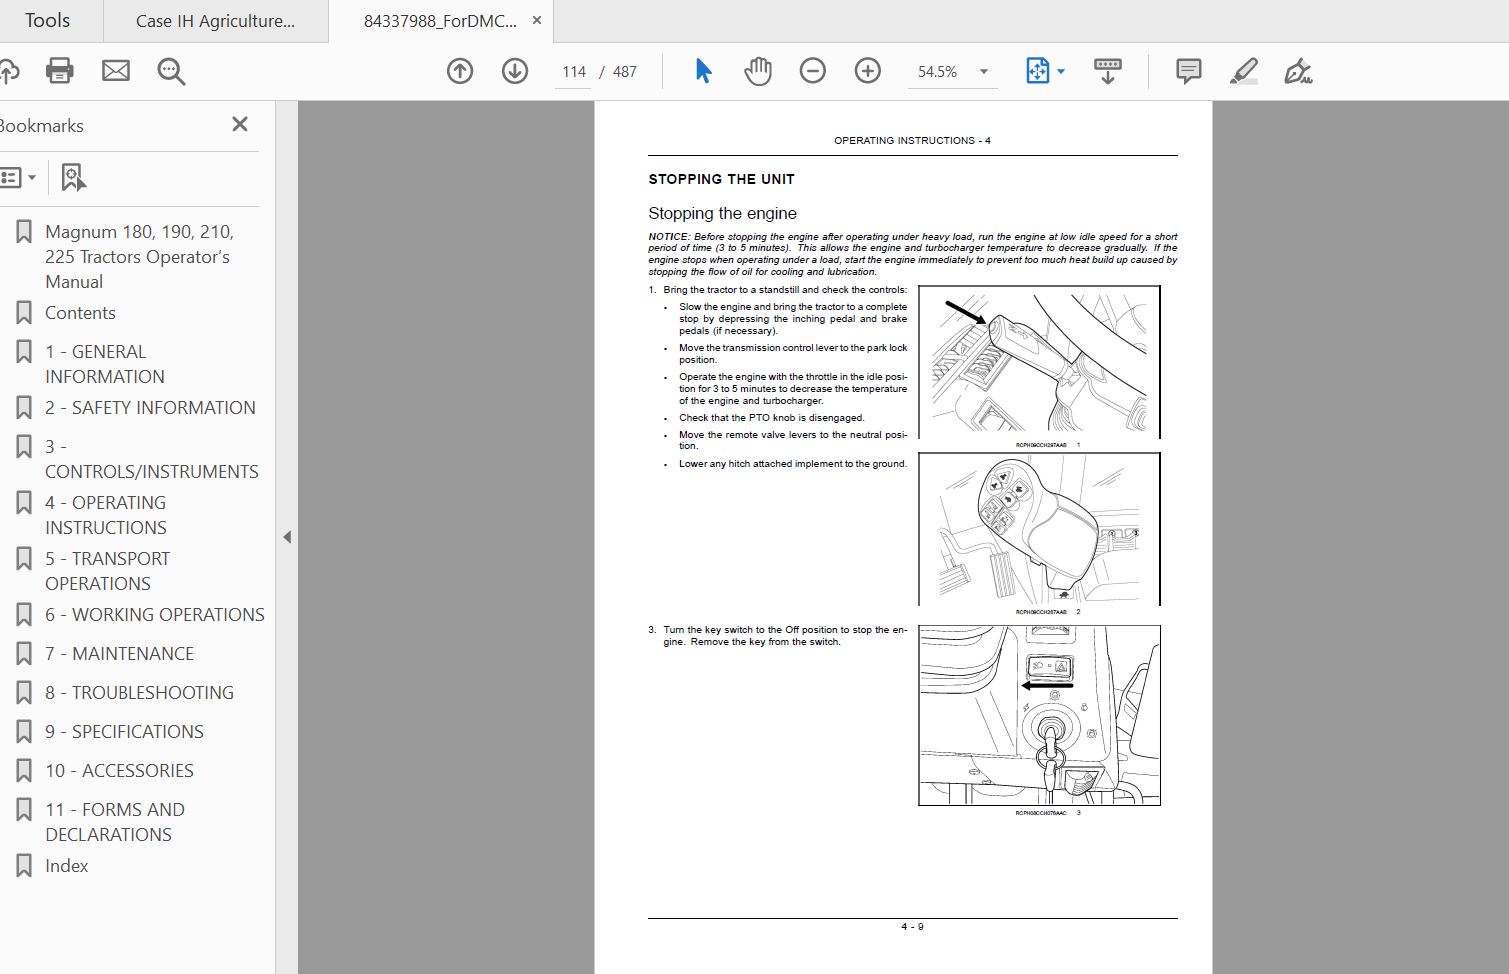The image size is (1509, 974).
Task: Activate the Hand pan tool
Action: (x=758, y=71)
